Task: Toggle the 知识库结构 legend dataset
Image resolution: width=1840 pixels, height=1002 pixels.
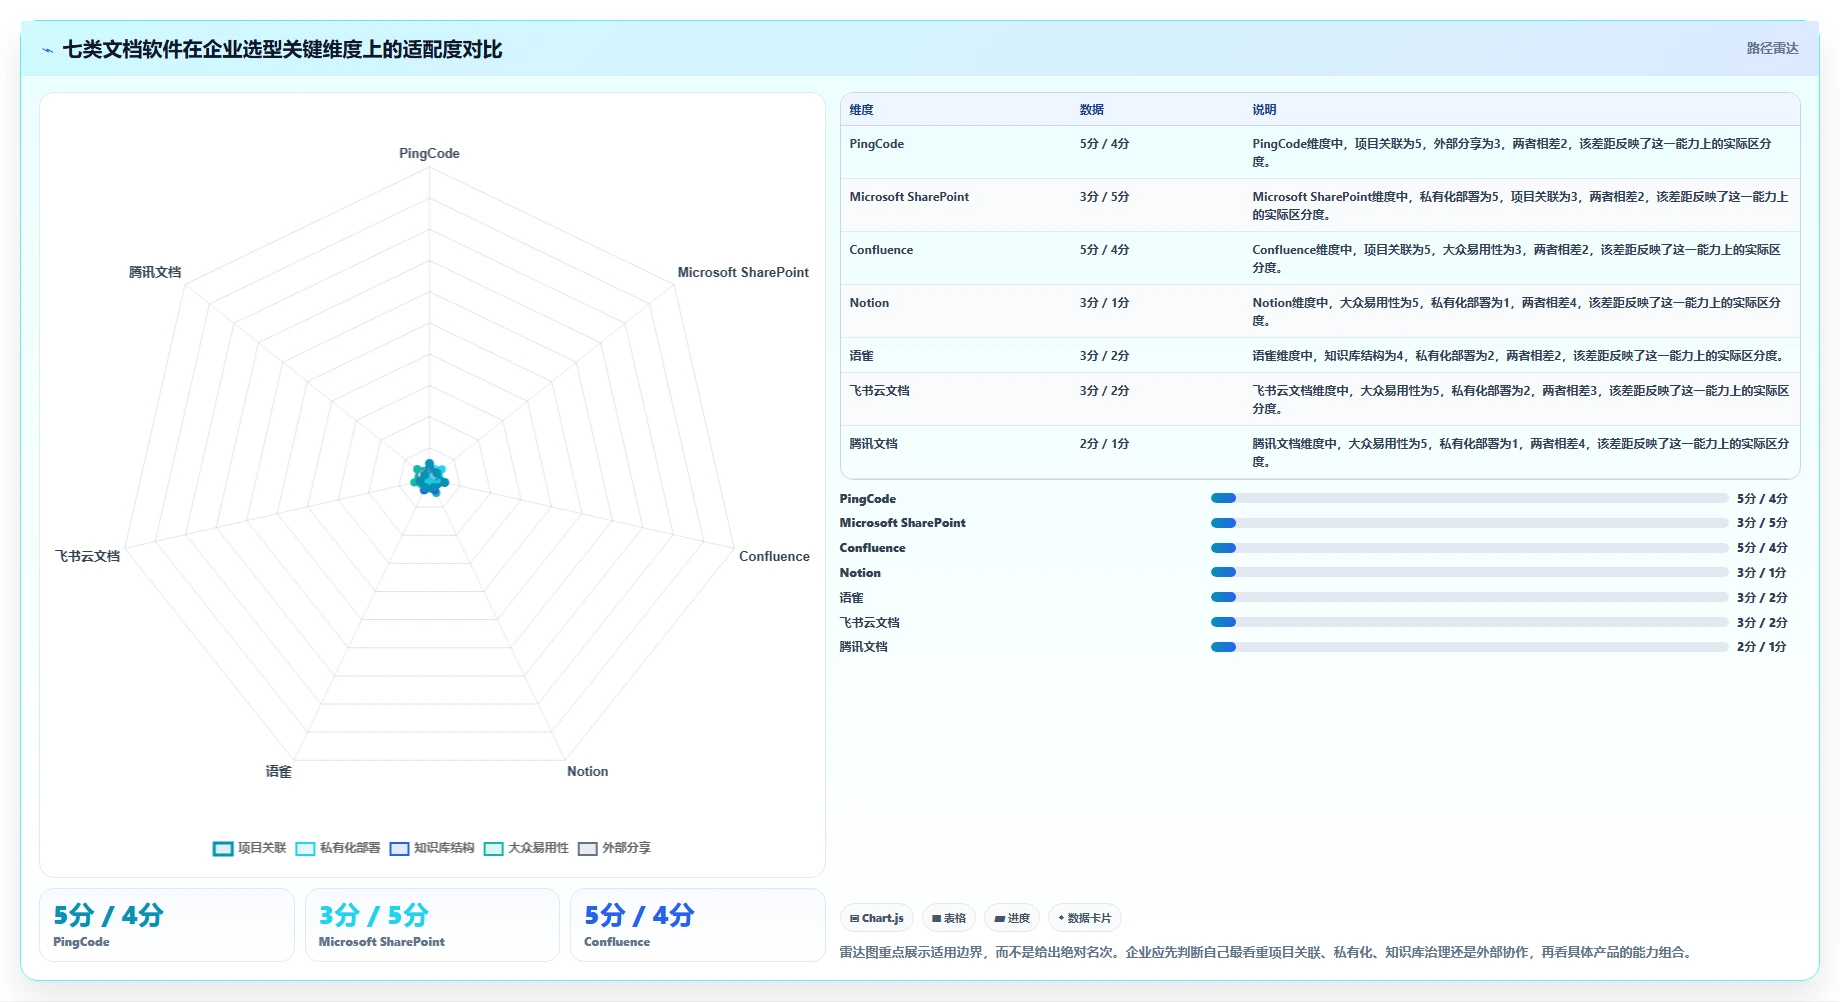Action: (x=432, y=848)
